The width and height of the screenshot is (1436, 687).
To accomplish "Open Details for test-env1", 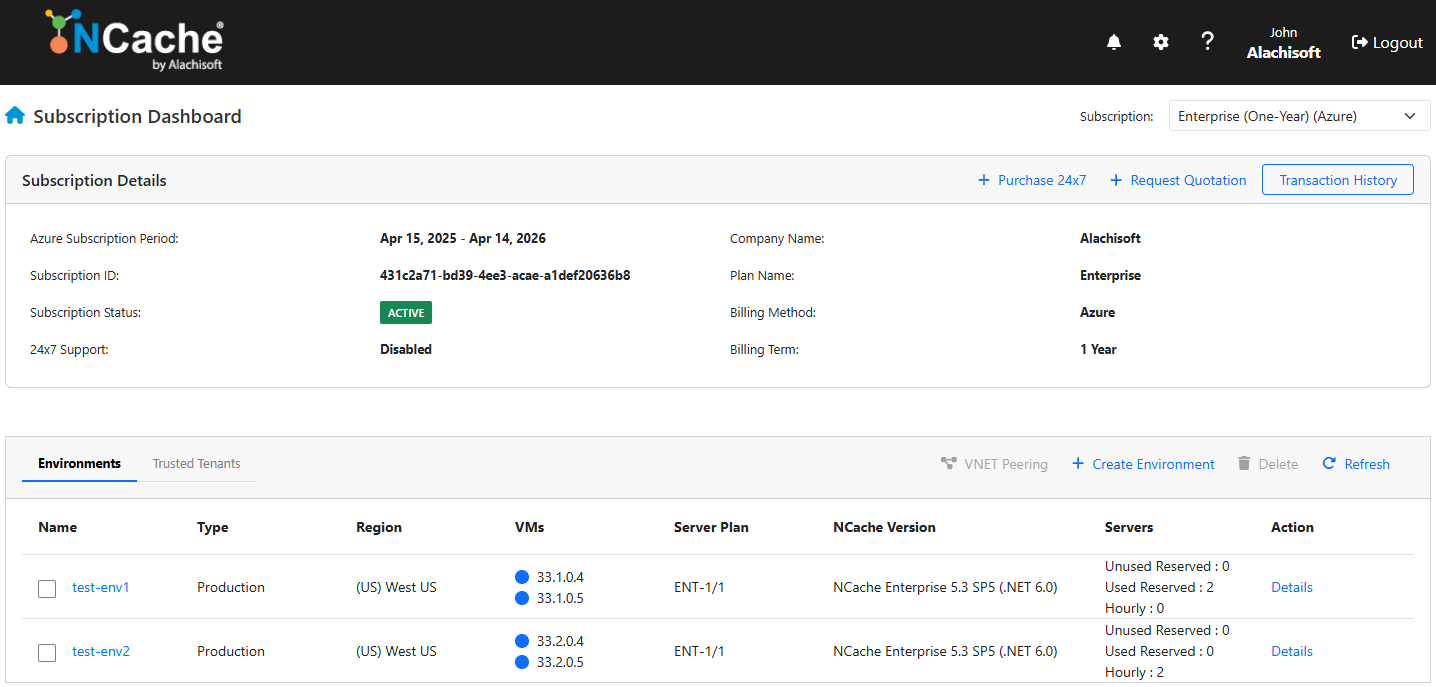I will coord(1292,587).
